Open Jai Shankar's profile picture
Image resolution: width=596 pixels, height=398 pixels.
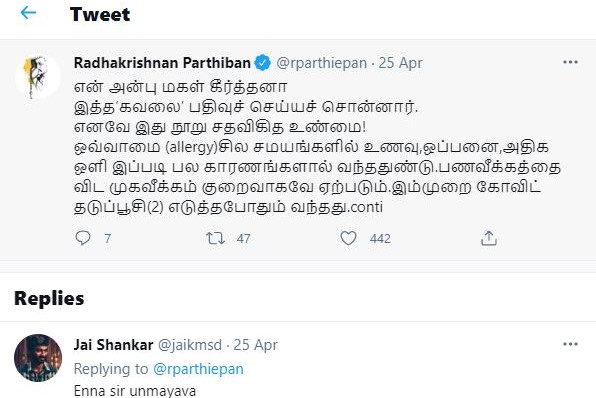38,358
